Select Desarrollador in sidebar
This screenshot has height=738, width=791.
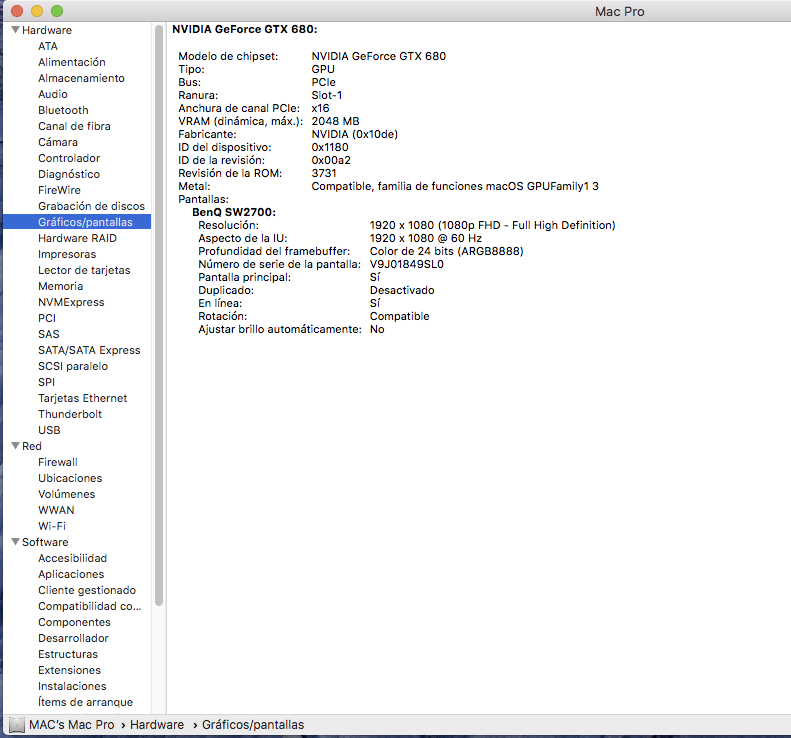73,638
